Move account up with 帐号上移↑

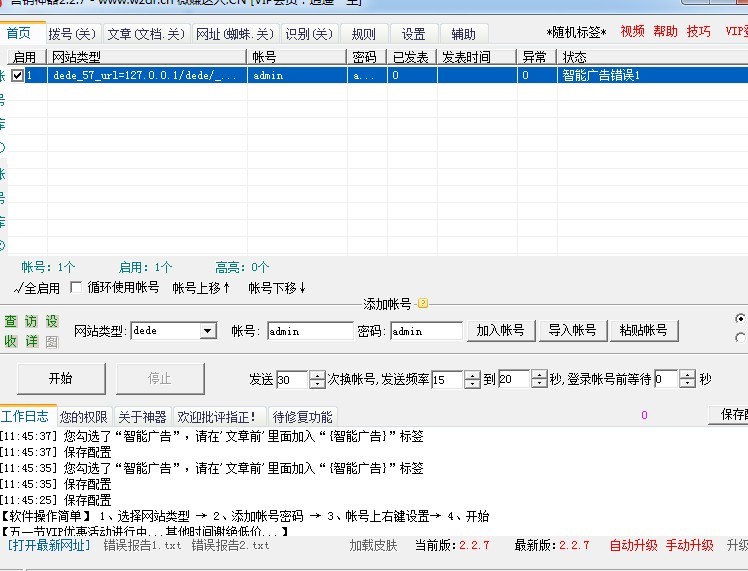(x=201, y=288)
